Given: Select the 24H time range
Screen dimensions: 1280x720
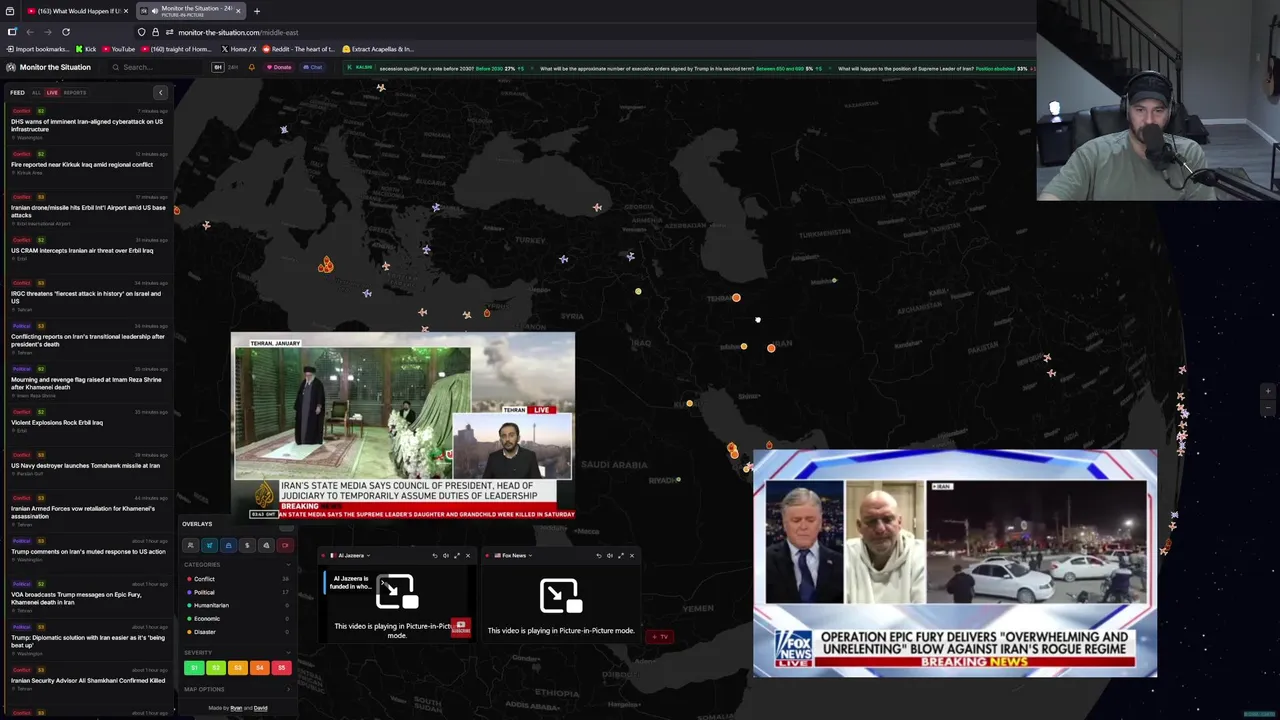Looking at the screenshot, I should pyautogui.click(x=233, y=67).
